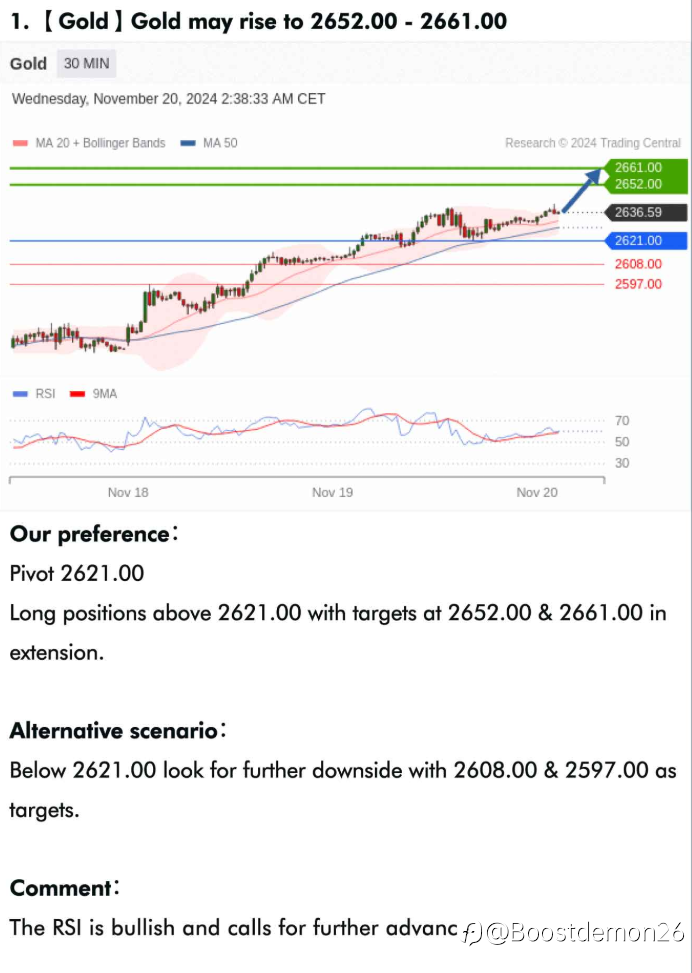Select the red 2608.00 support label
The width and height of the screenshot is (692, 973).
point(638,264)
